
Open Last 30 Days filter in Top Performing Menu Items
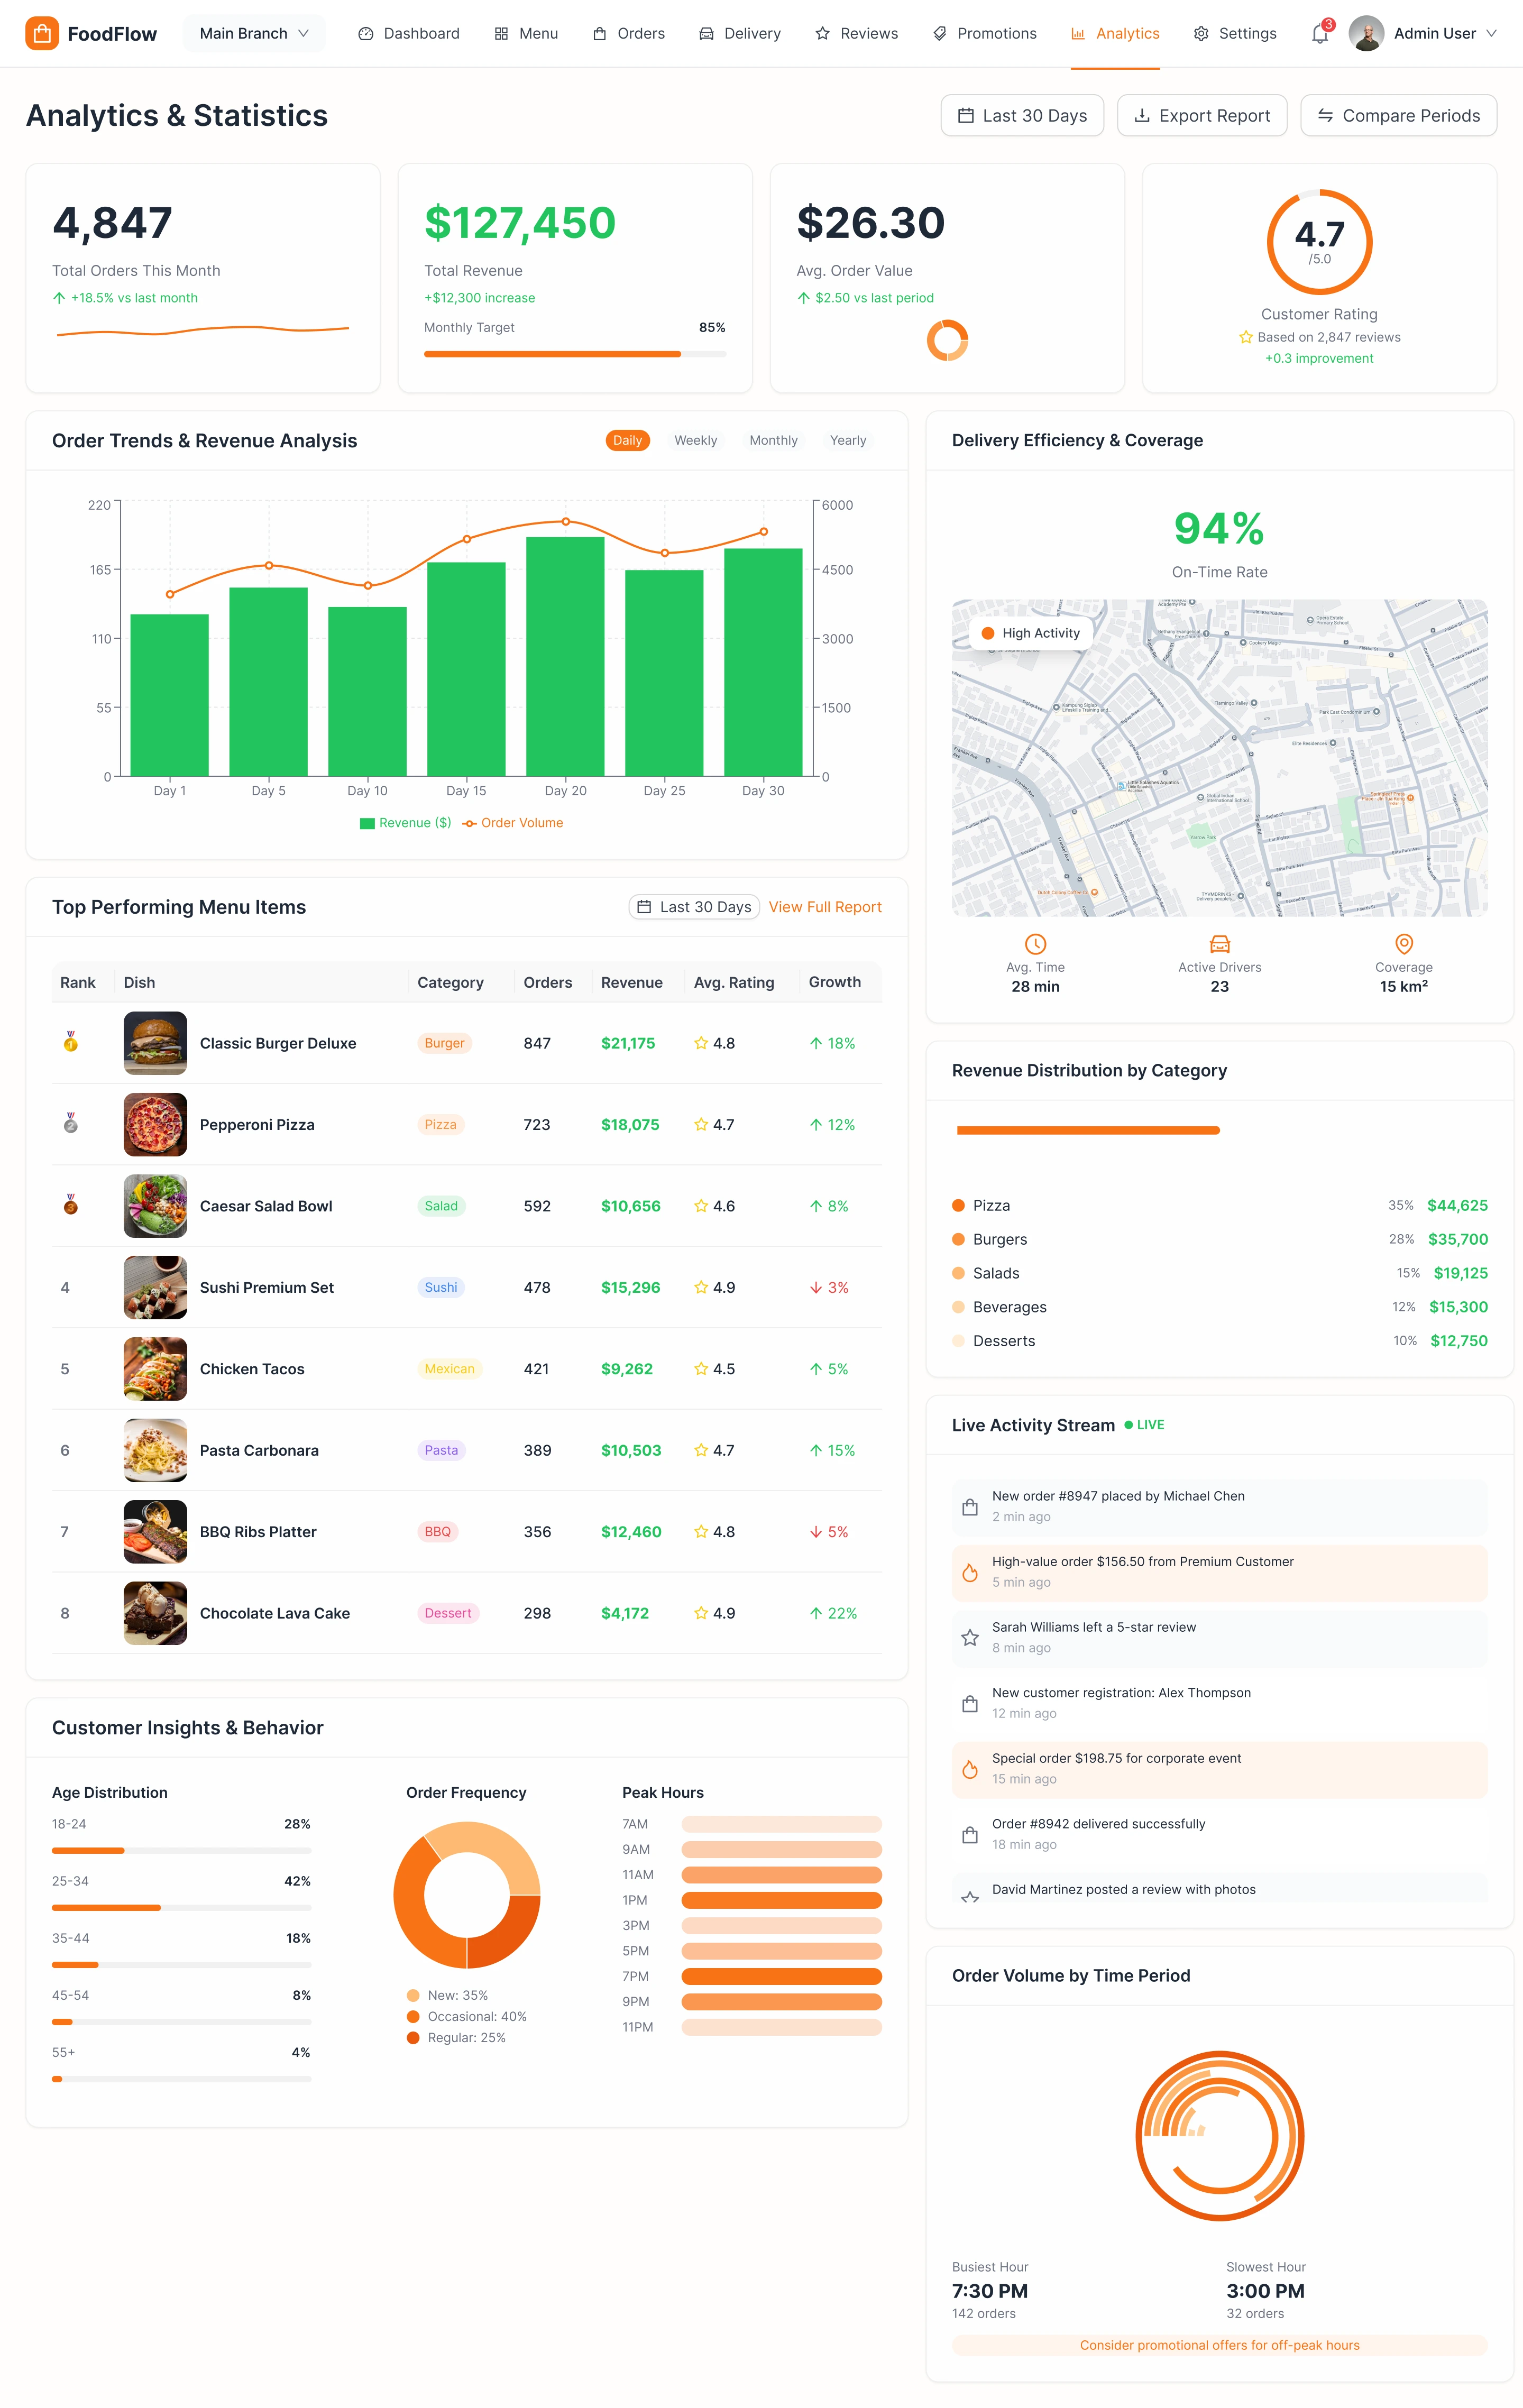click(x=694, y=907)
